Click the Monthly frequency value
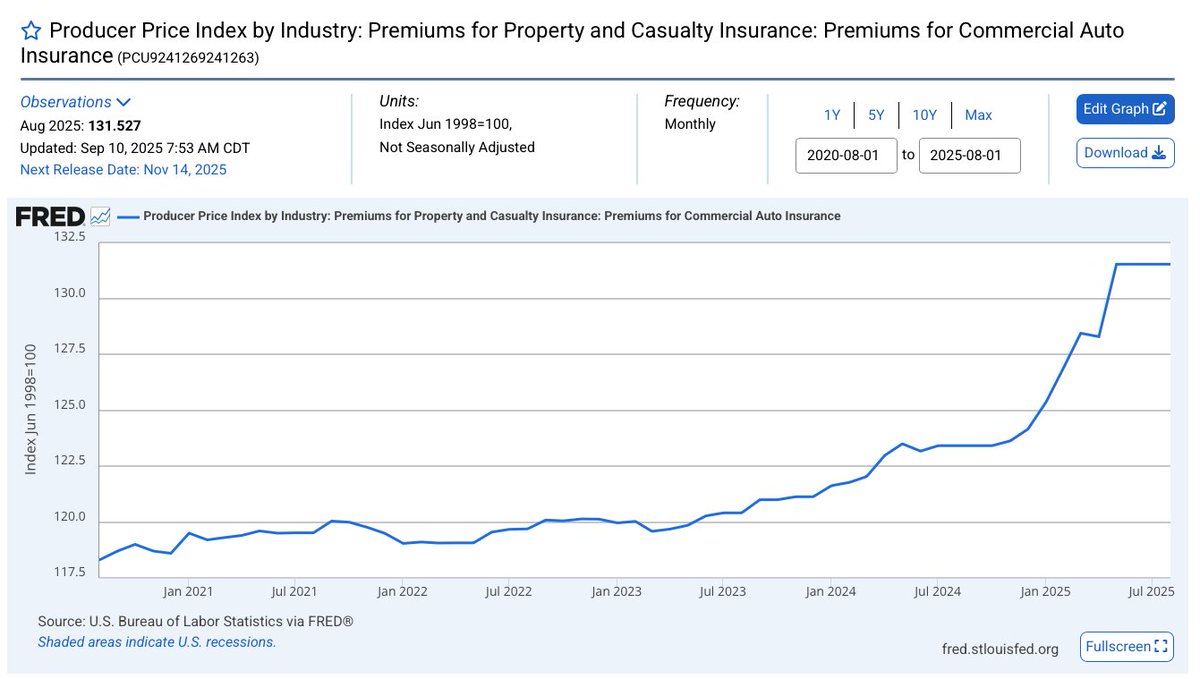This screenshot has width=1200, height=679. 690,124
